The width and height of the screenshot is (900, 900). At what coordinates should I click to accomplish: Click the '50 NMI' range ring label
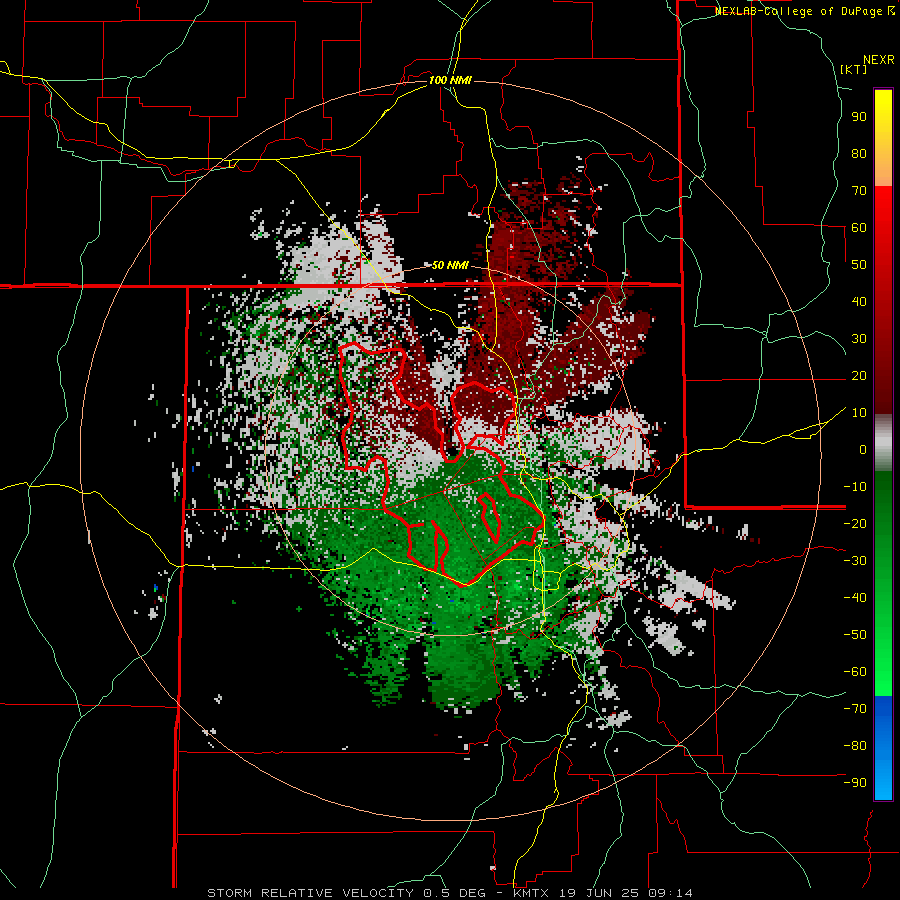[x=450, y=265]
